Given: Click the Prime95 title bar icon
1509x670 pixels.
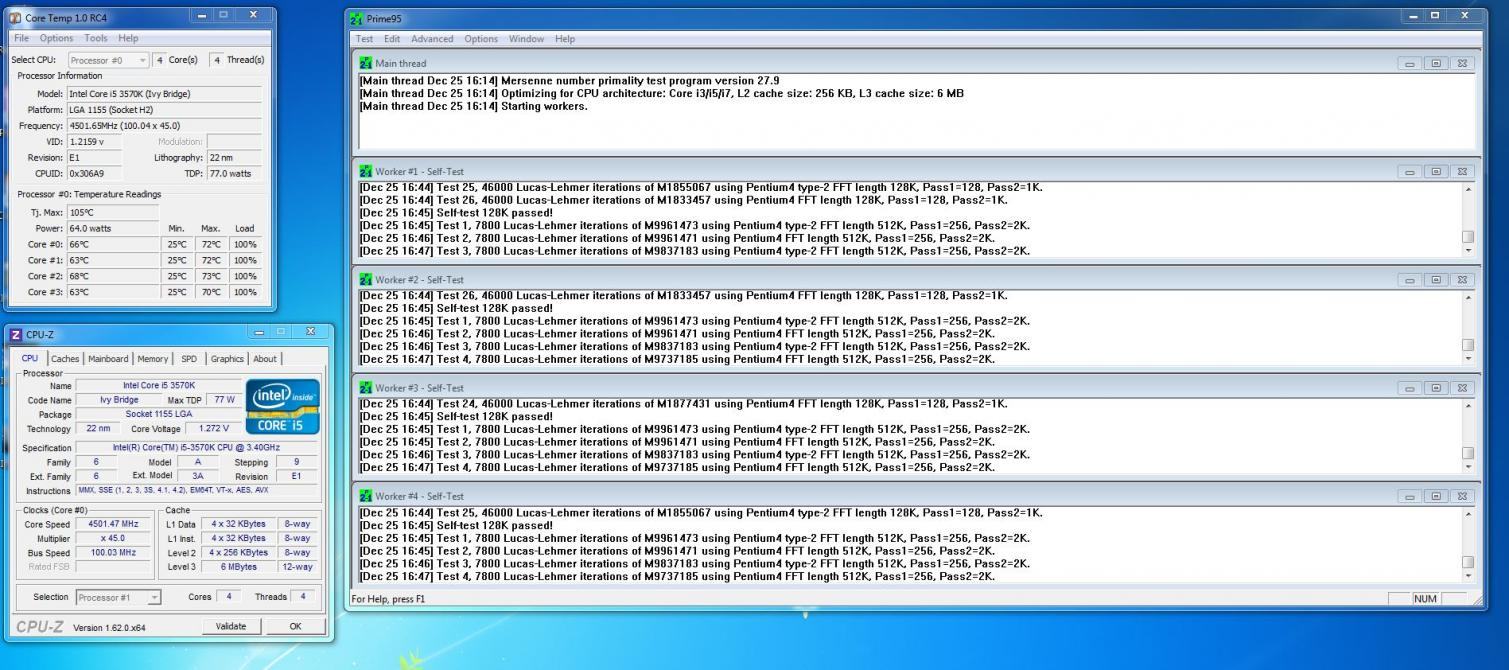Looking at the screenshot, I should pos(358,19).
